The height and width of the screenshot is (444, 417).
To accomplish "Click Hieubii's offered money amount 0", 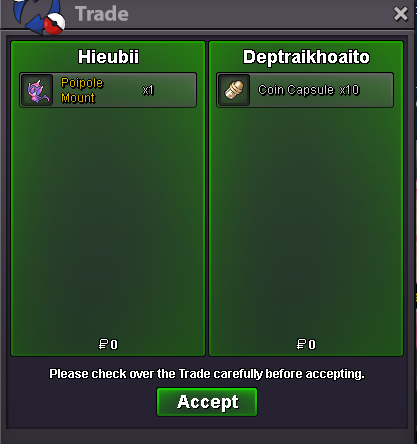I will [x=114, y=344].
